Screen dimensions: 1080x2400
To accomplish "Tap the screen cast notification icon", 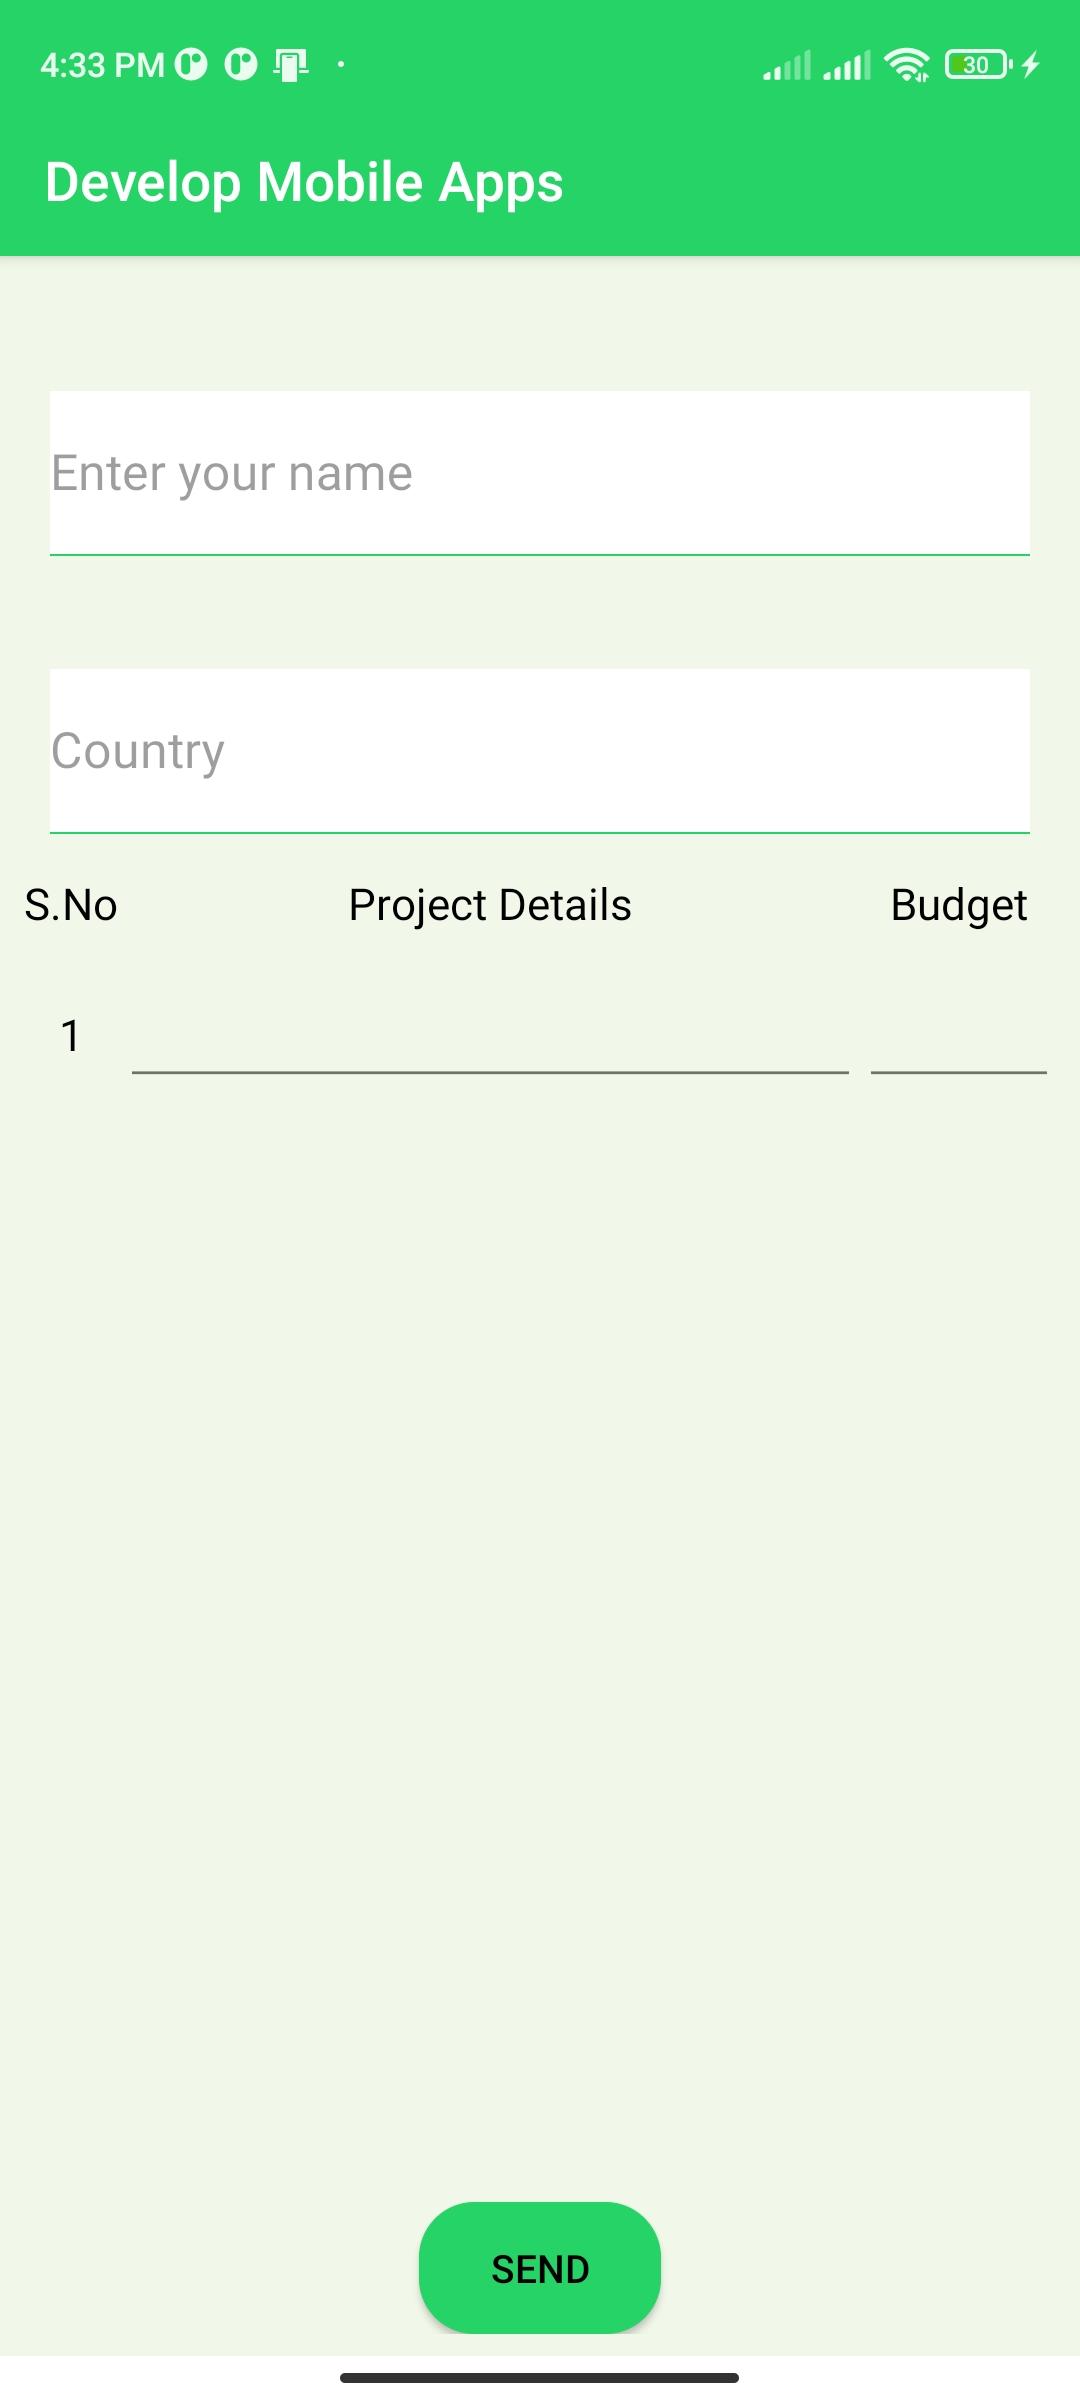I will coord(291,66).
